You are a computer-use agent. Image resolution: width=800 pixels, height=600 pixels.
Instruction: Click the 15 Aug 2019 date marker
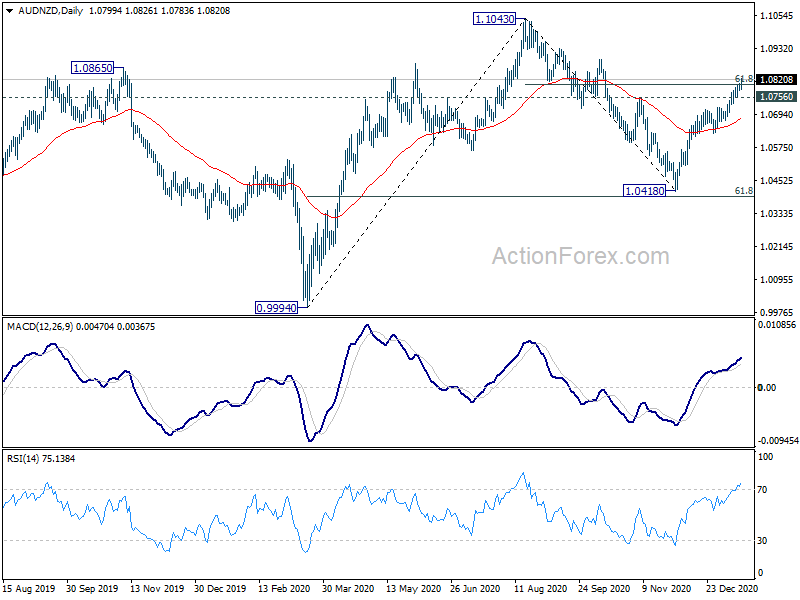pos(29,589)
